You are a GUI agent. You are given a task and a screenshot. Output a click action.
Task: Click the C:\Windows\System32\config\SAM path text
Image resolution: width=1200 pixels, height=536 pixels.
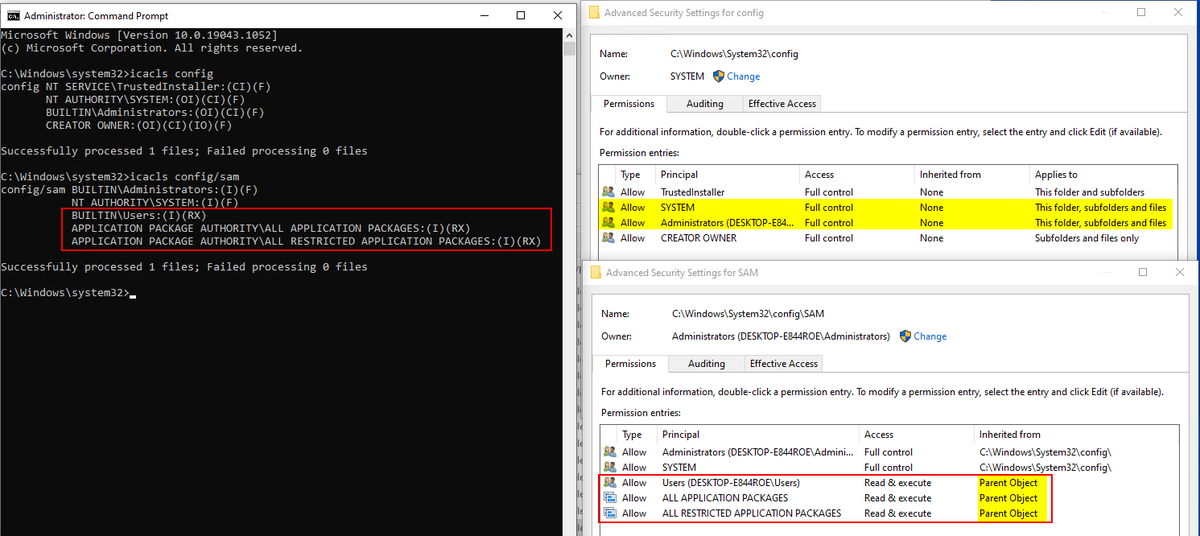[x=748, y=314]
